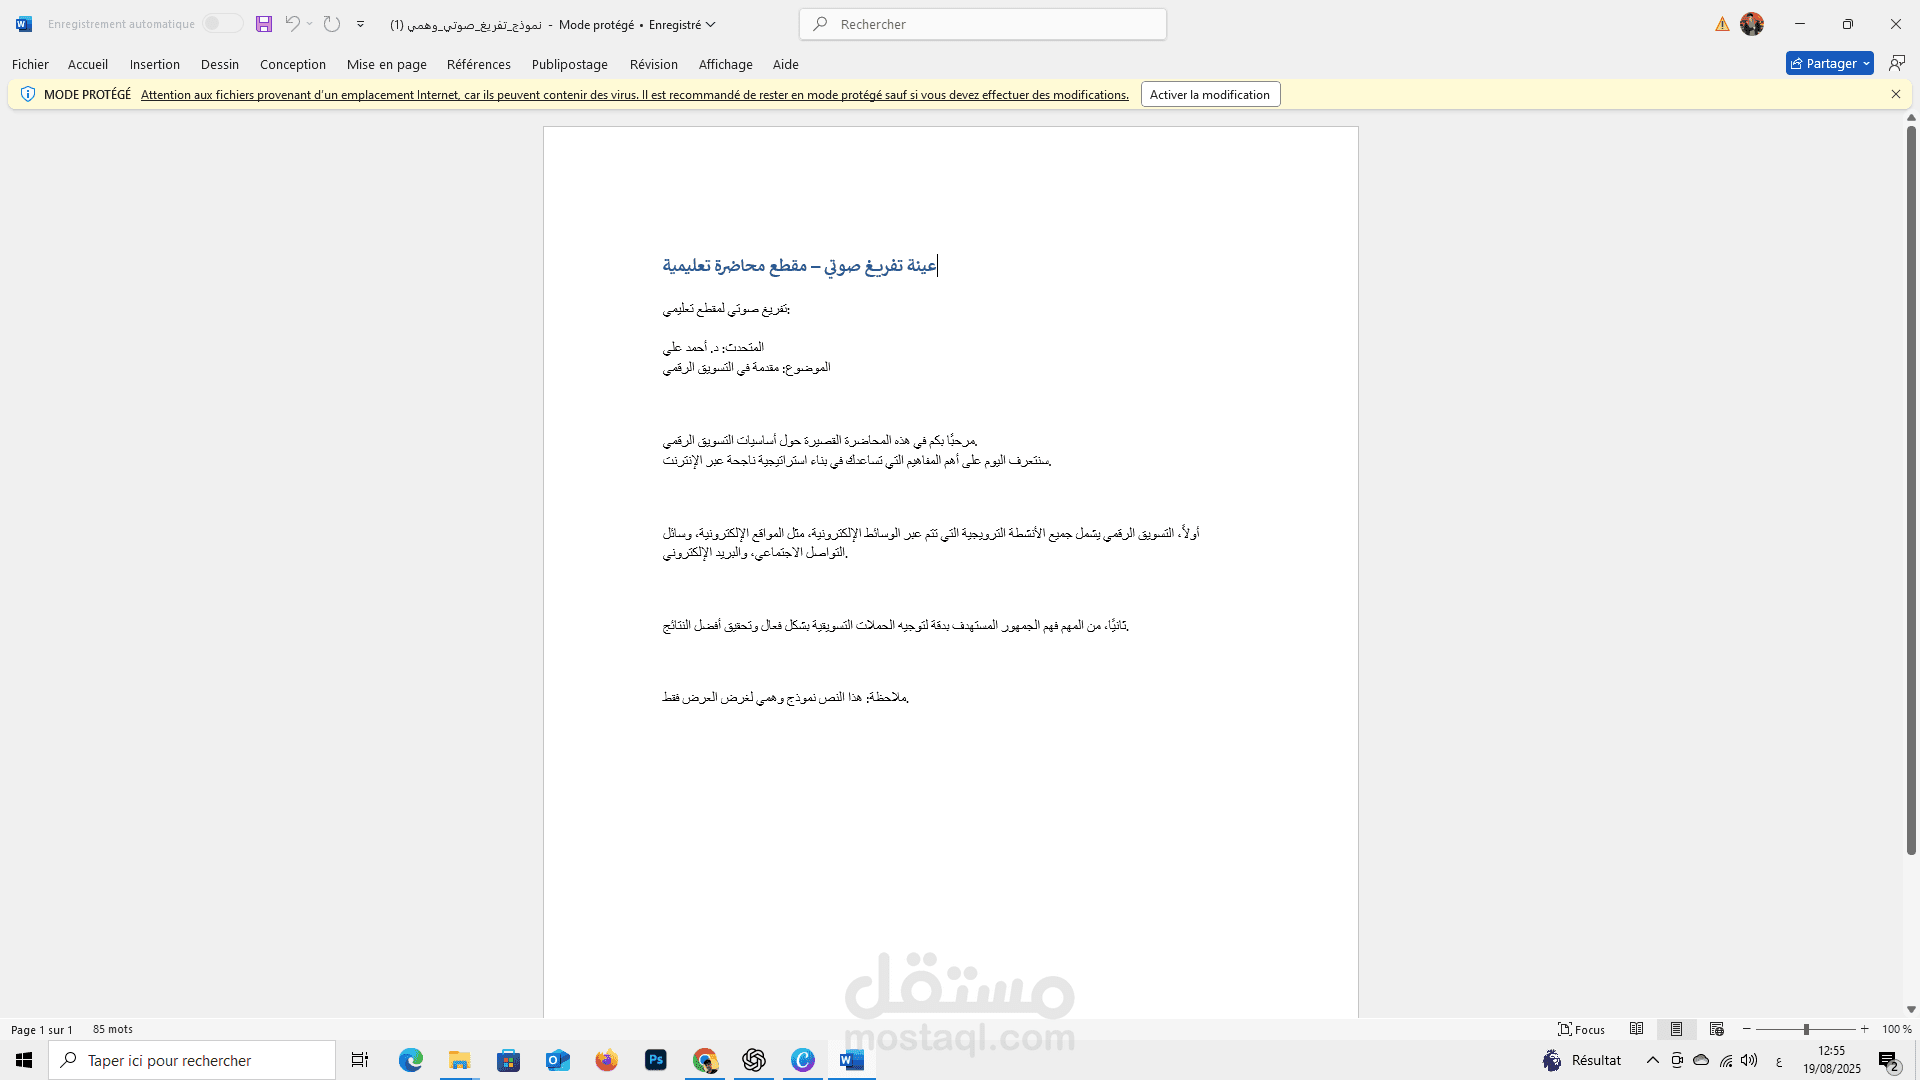Screen dimensions: 1920x1080
Task: Click the protected mode warning link text
Action: click(x=635, y=95)
